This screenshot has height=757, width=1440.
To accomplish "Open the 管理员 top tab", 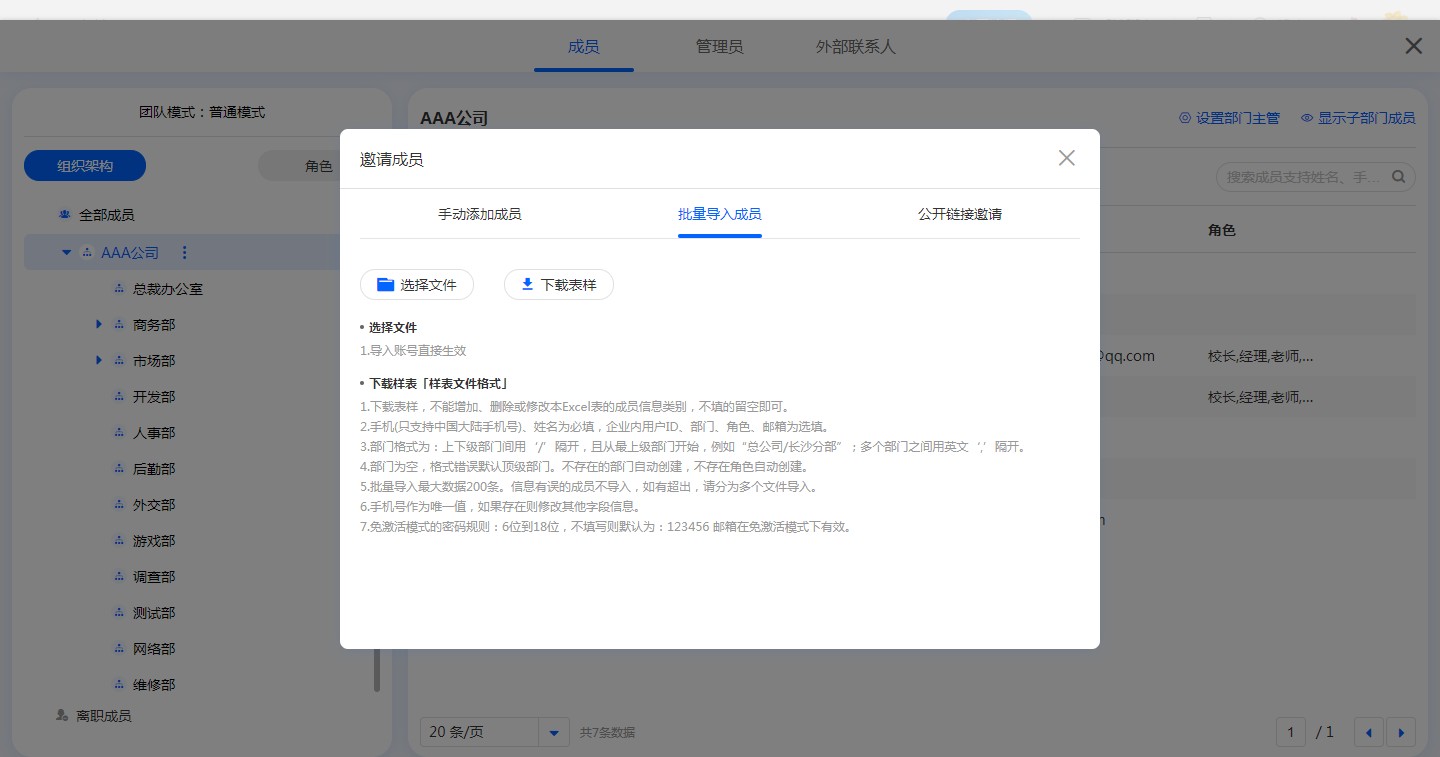I will click(719, 47).
